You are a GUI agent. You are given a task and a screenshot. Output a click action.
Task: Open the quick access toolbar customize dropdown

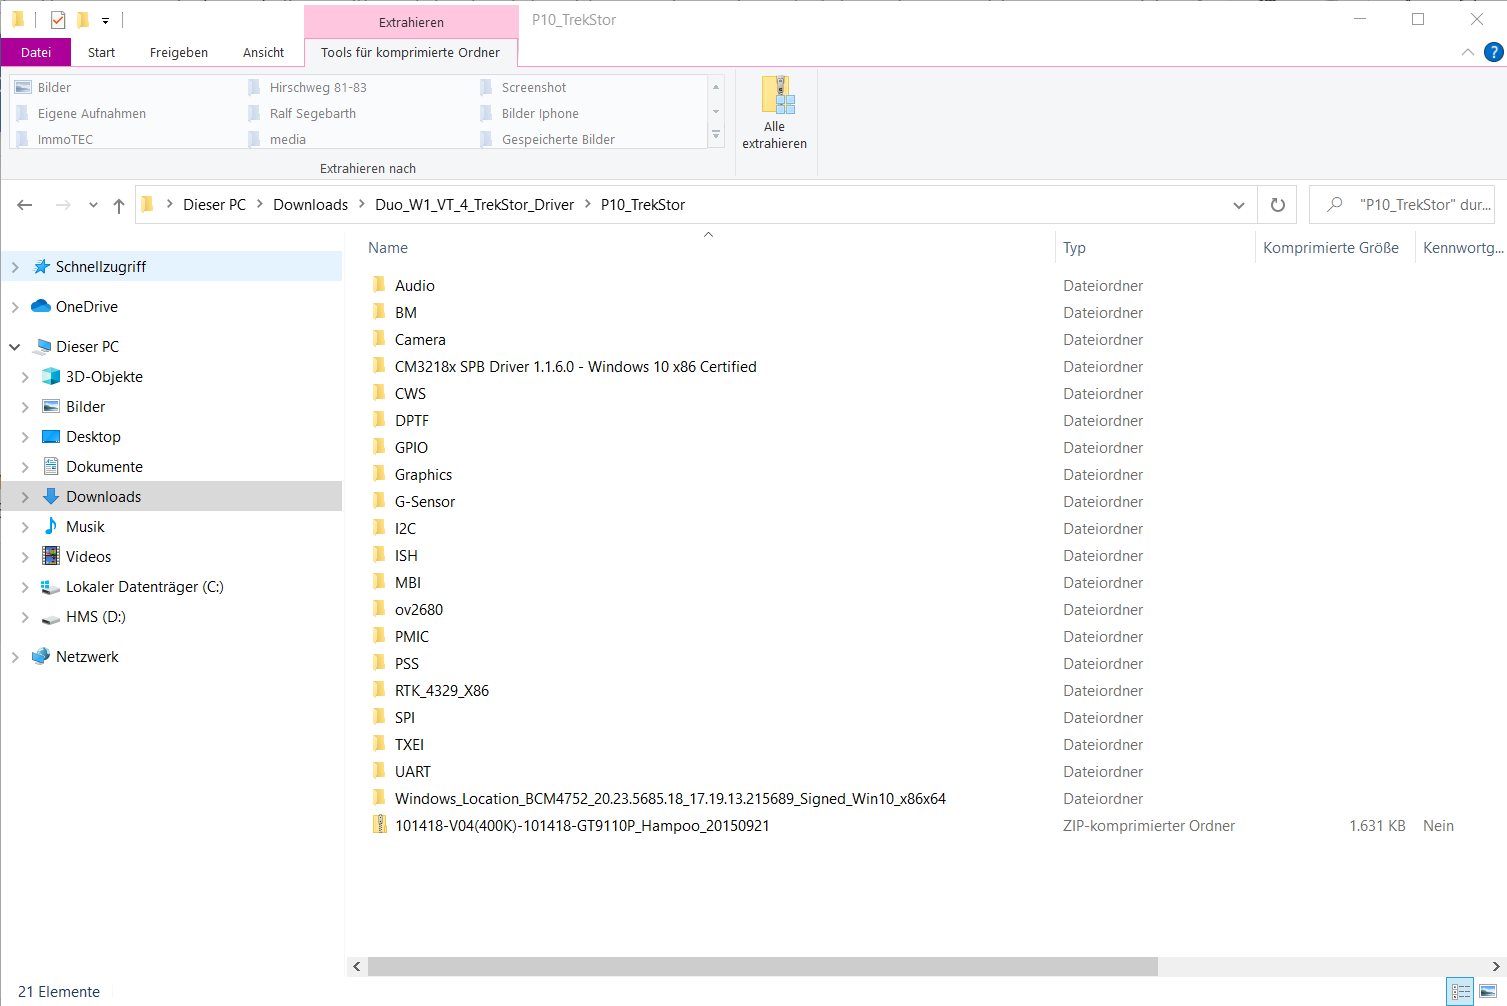coord(105,20)
